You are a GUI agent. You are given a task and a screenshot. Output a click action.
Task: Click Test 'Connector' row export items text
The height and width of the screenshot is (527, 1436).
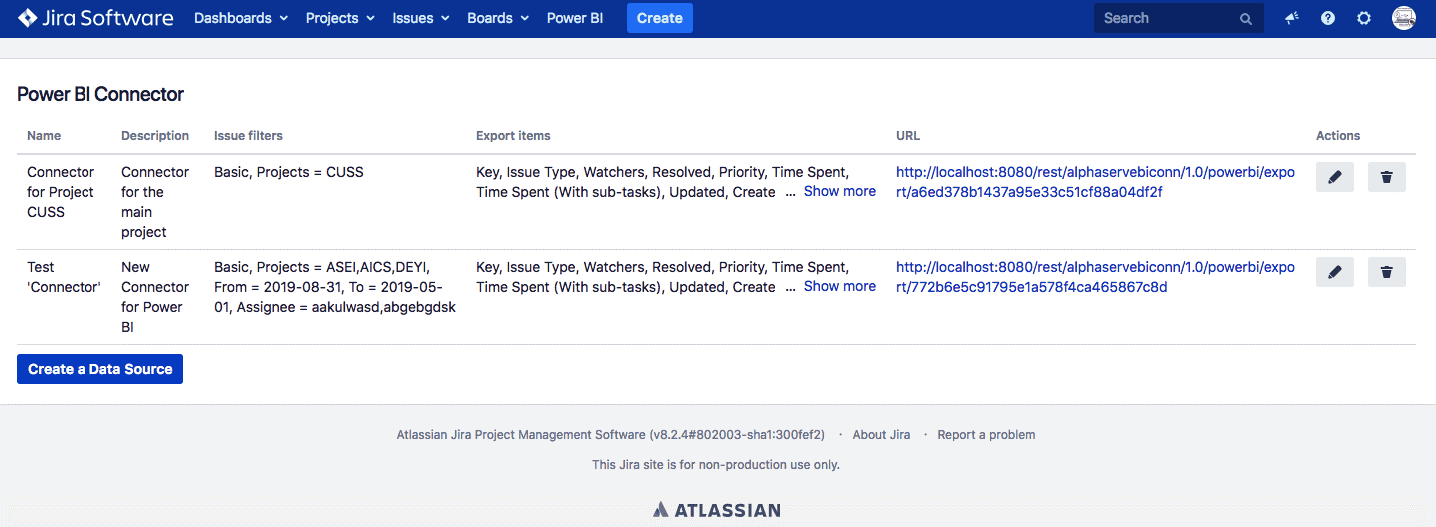click(662, 277)
